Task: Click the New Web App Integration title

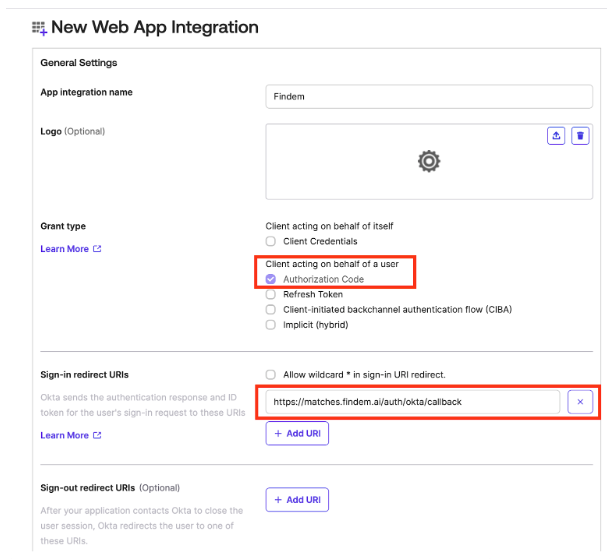Action: tap(154, 27)
